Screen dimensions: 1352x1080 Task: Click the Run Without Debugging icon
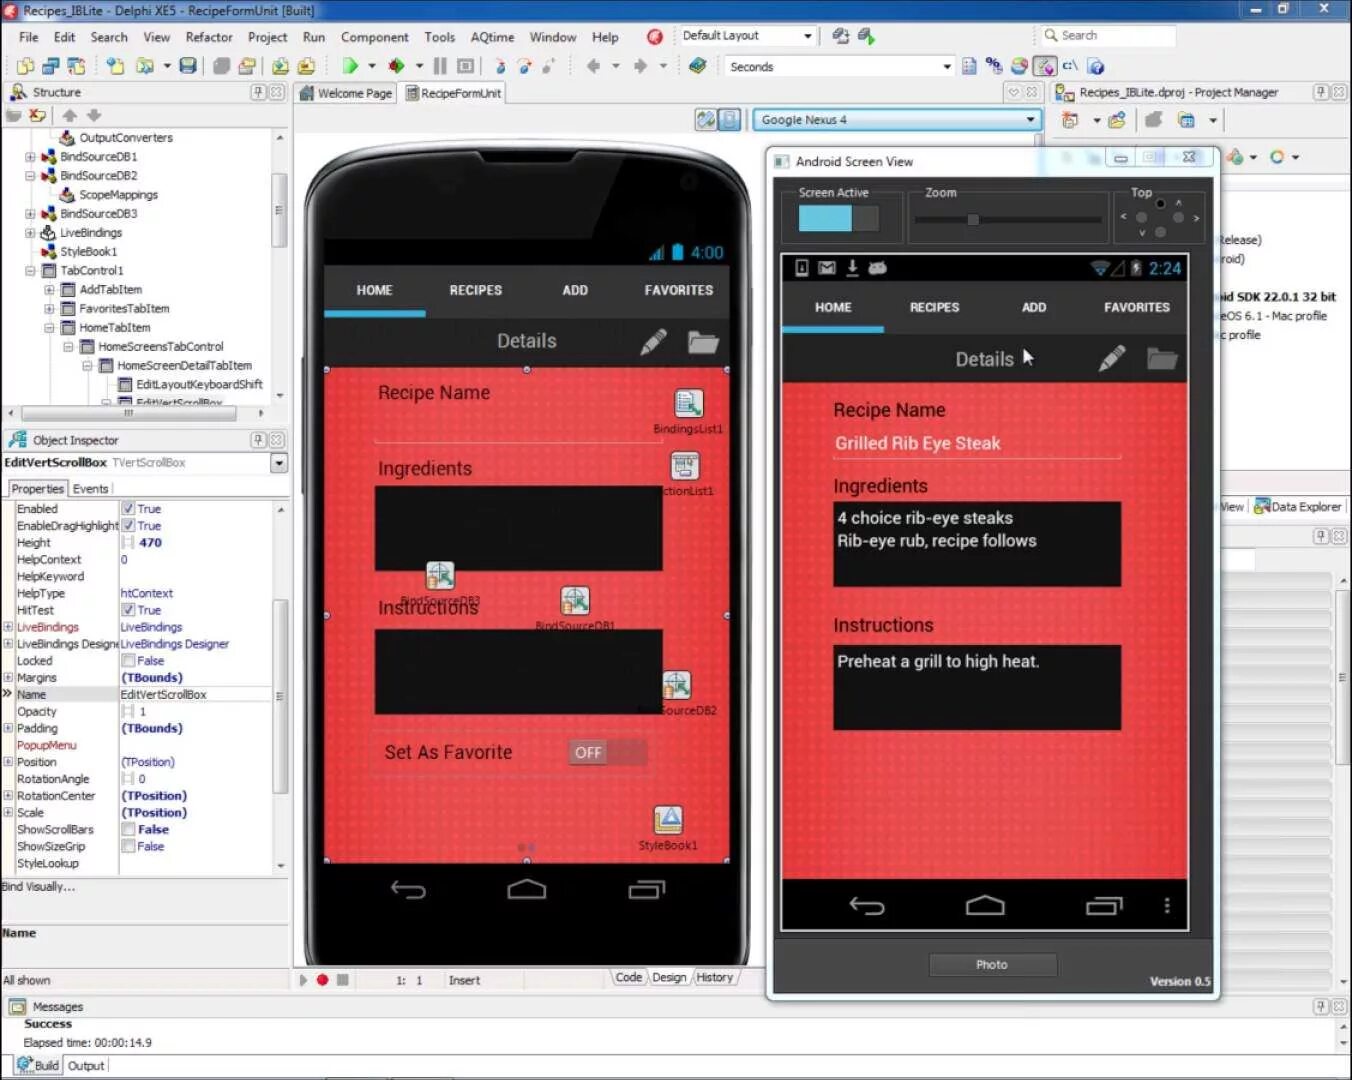coord(396,66)
